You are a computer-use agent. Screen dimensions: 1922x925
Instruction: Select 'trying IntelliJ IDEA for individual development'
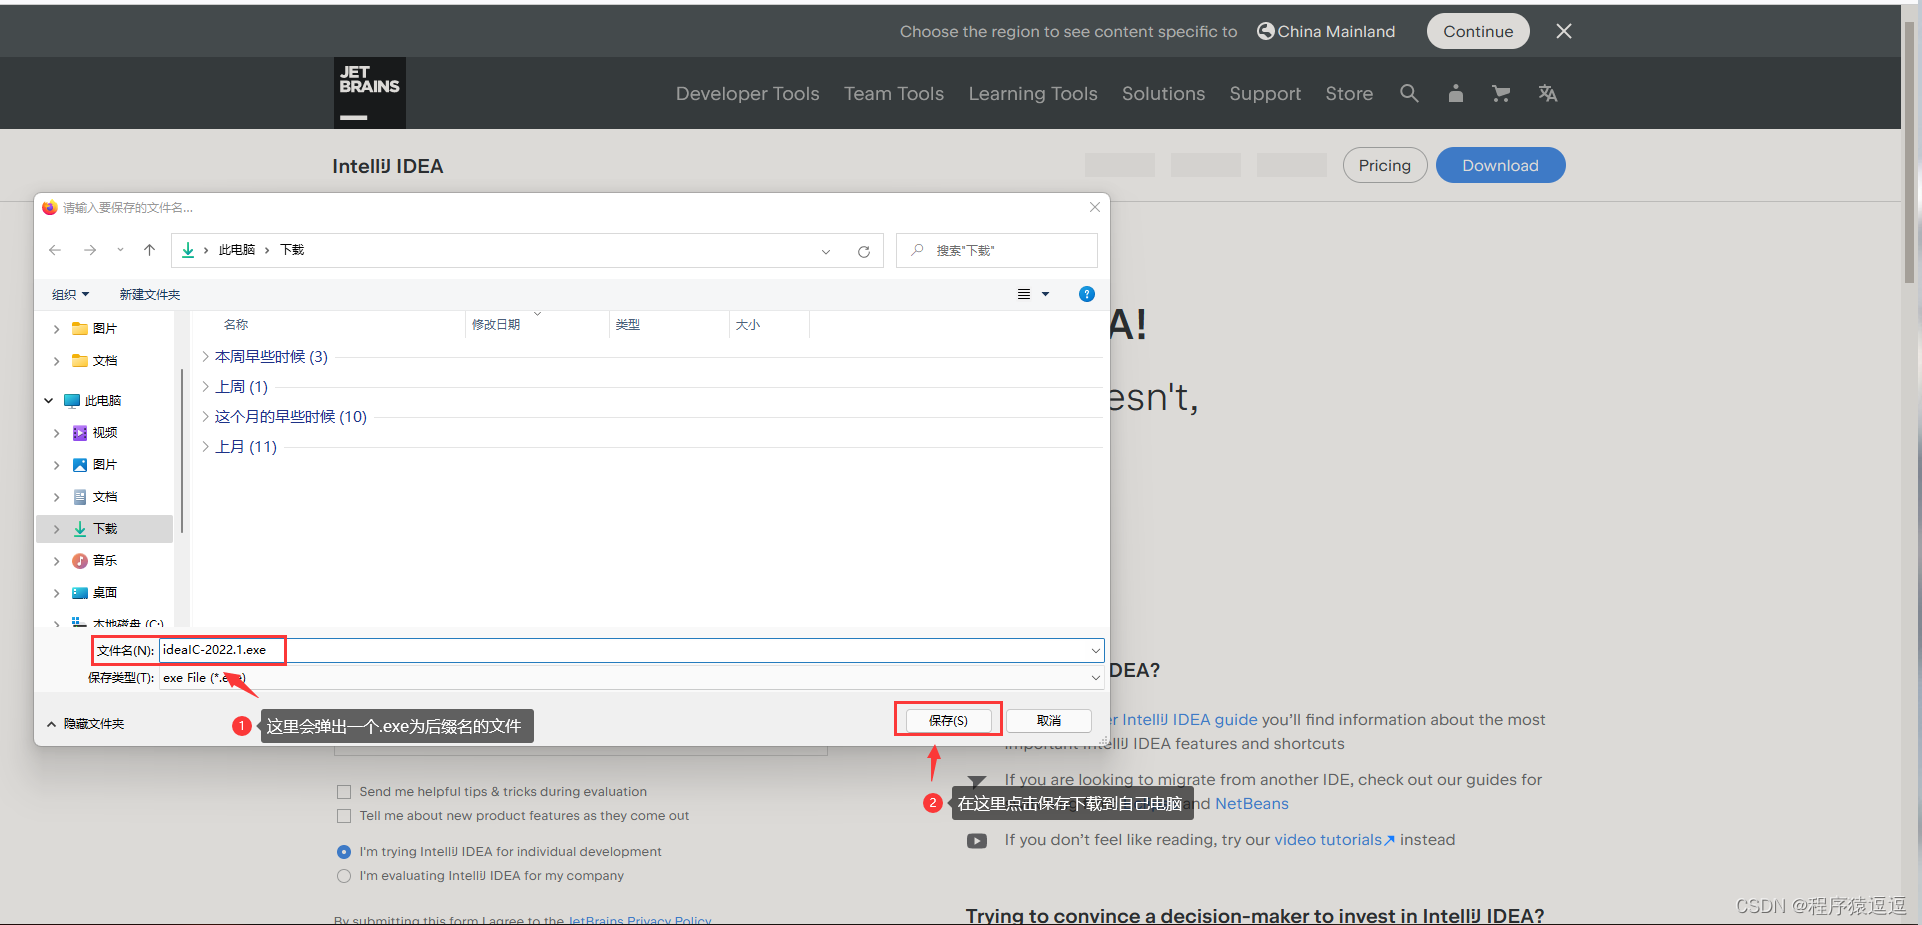pyautogui.click(x=344, y=852)
